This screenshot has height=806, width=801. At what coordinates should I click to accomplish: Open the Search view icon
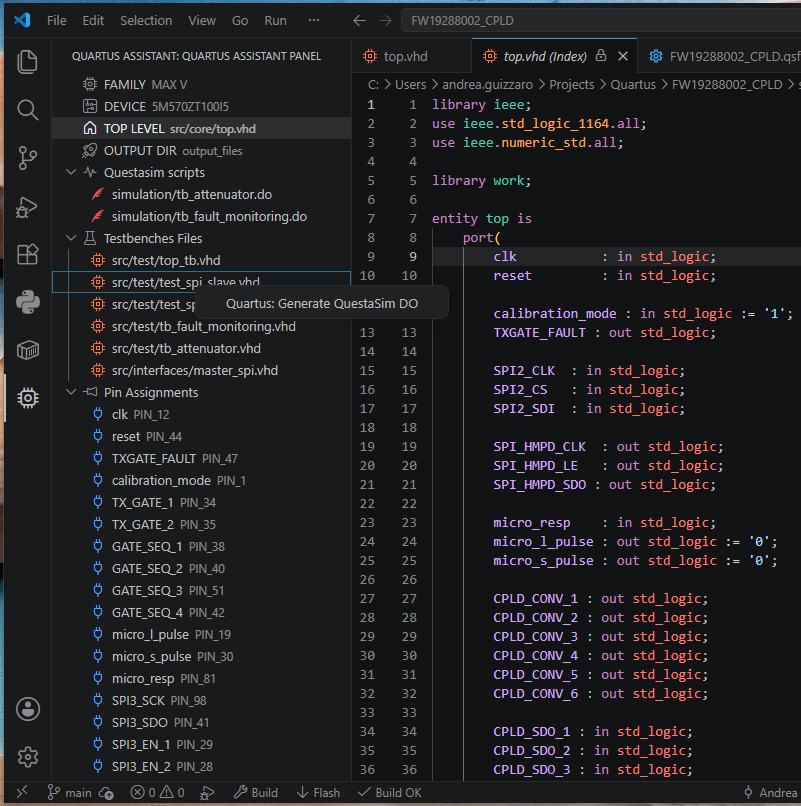27,110
